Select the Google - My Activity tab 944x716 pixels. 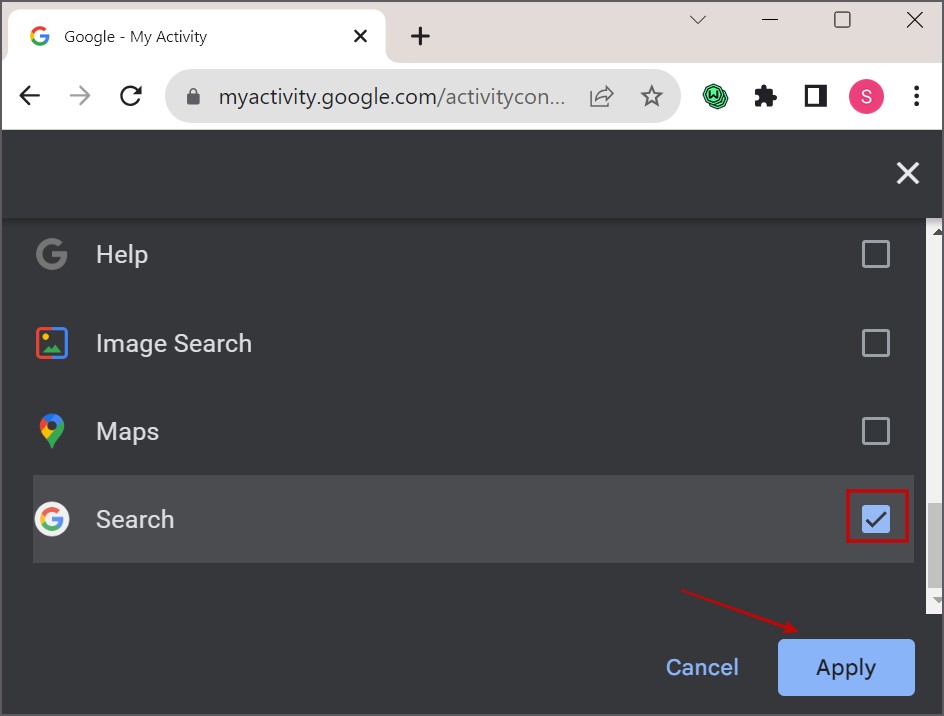(x=196, y=36)
